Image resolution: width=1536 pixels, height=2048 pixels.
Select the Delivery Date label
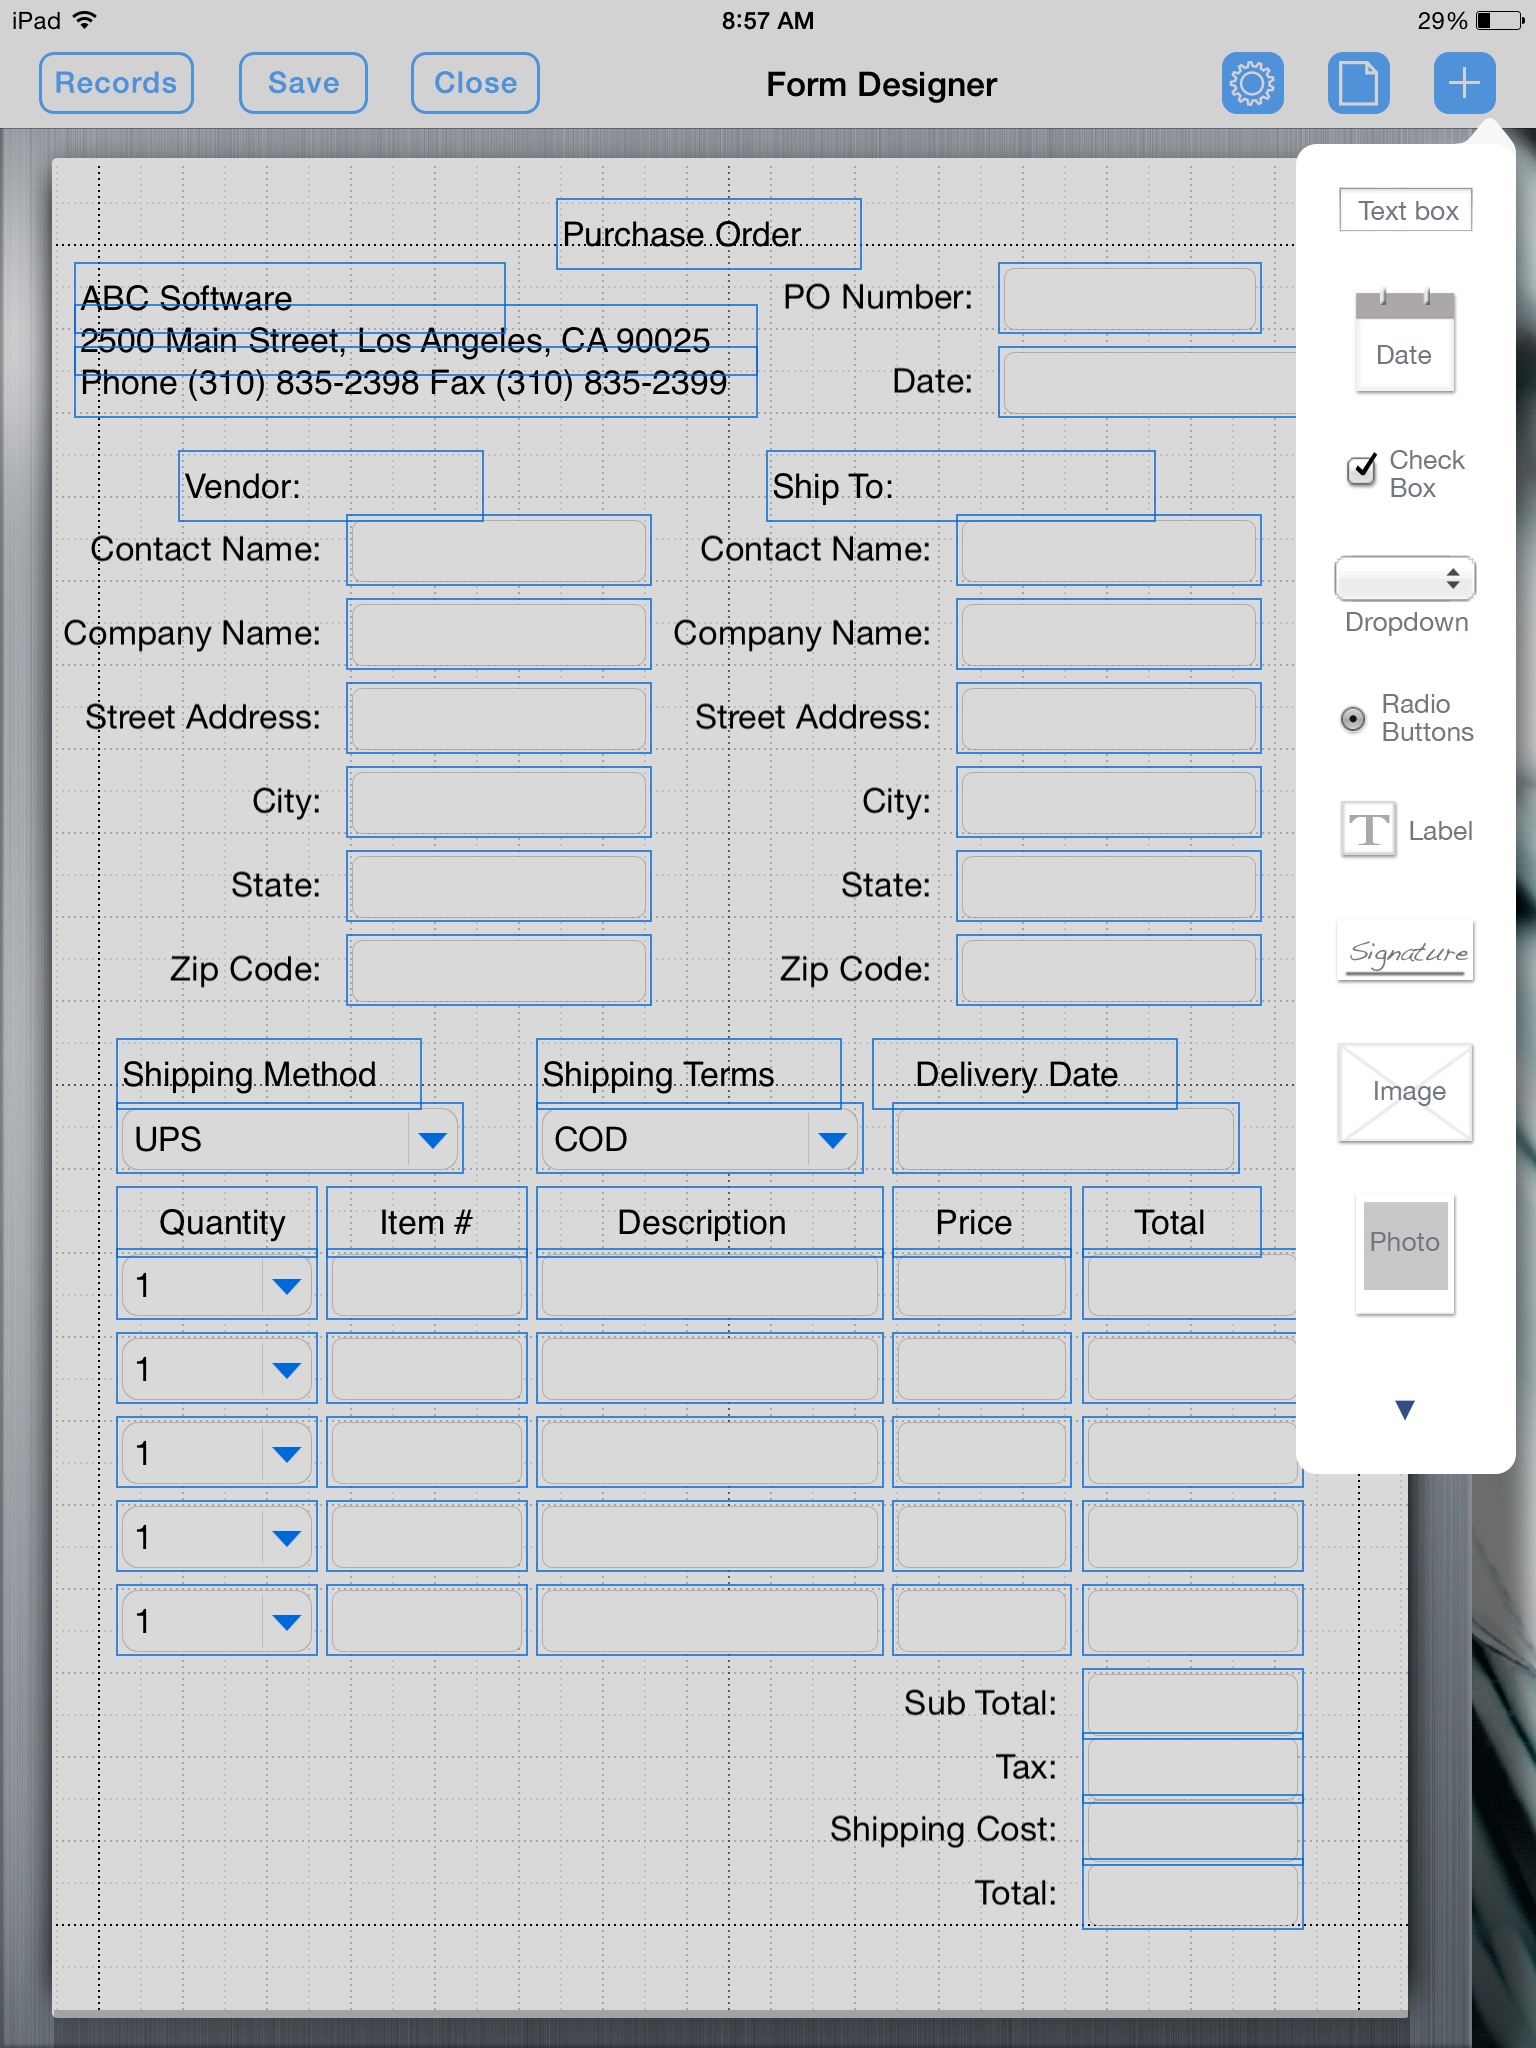point(1025,1074)
